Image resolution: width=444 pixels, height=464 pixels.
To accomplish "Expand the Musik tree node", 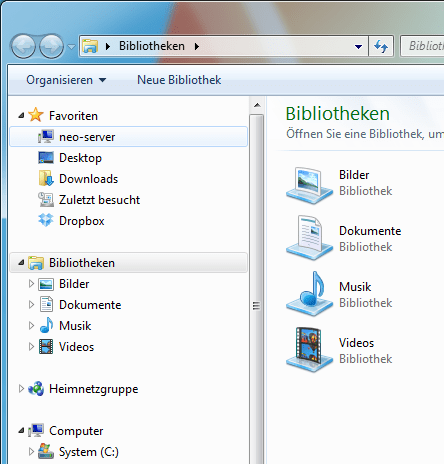I will (31, 326).
